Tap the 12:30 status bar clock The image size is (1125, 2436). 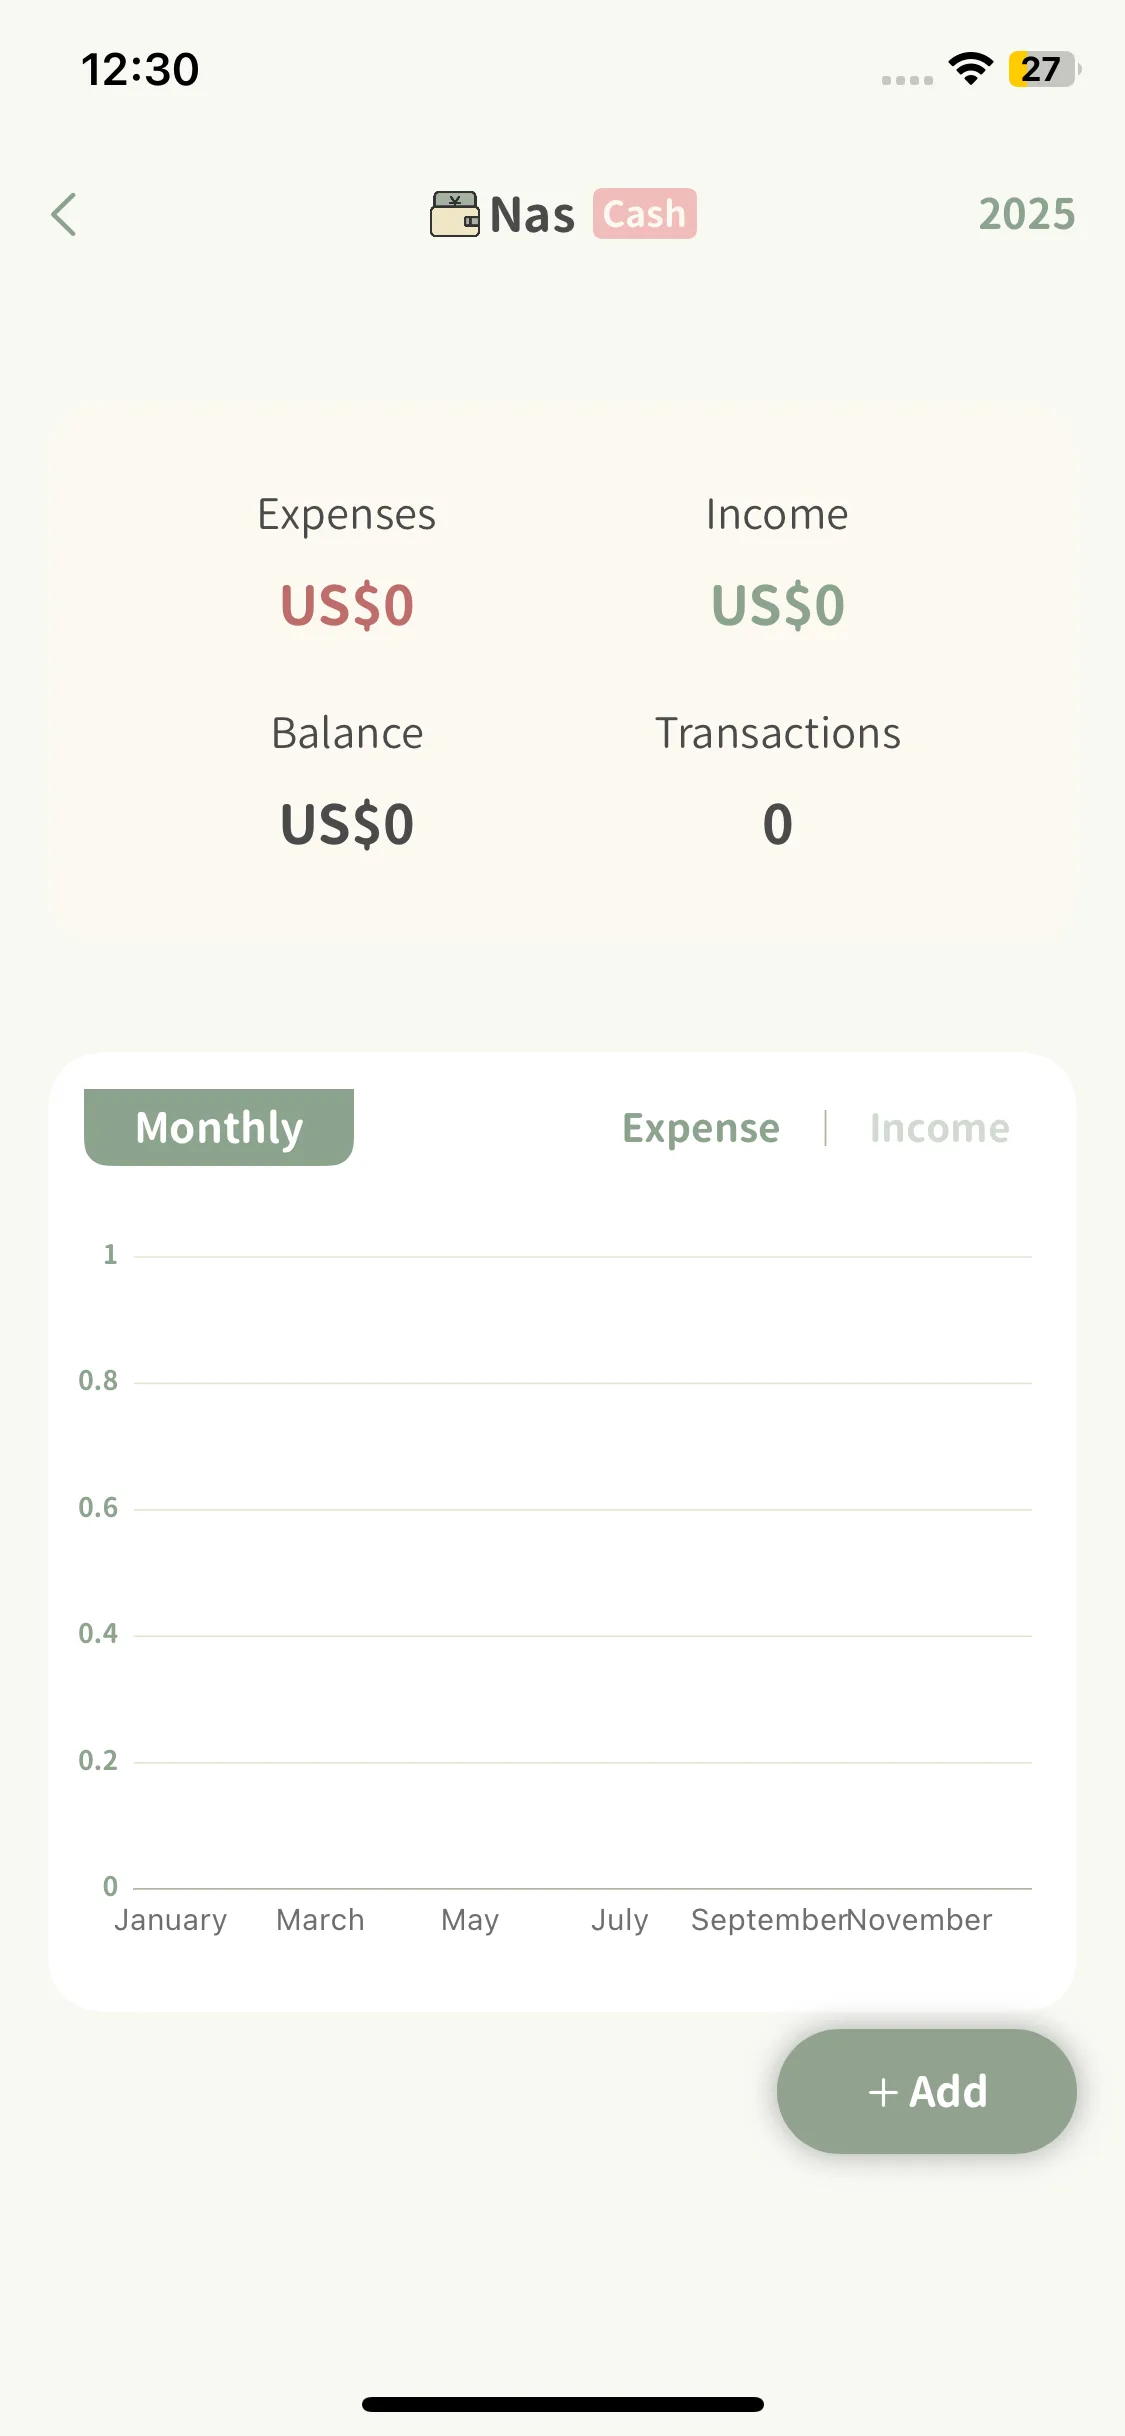pyautogui.click(x=140, y=70)
